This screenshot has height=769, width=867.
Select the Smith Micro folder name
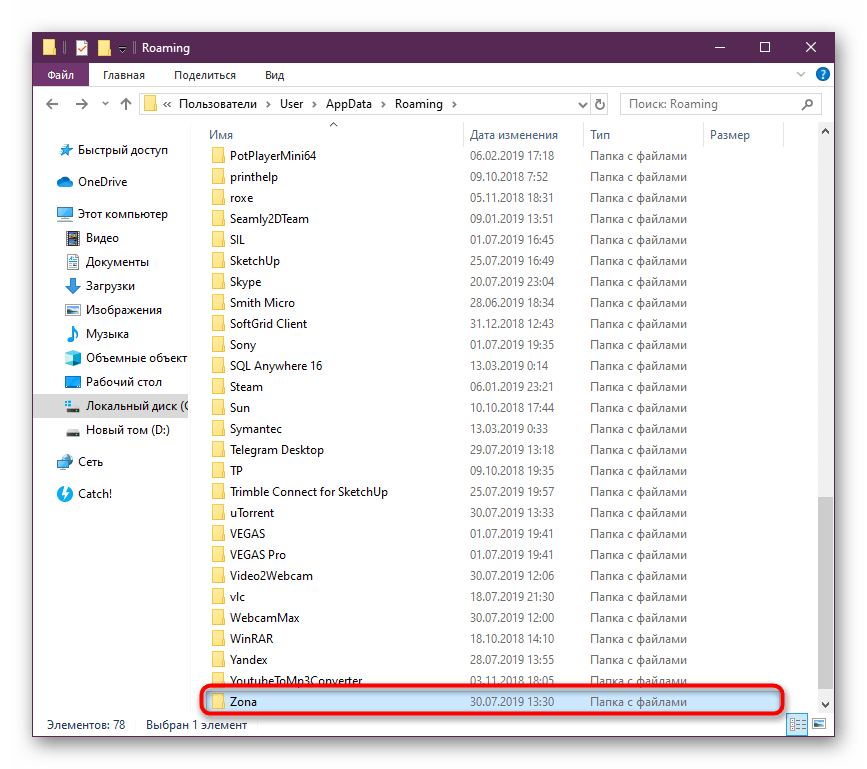click(263, 303)
